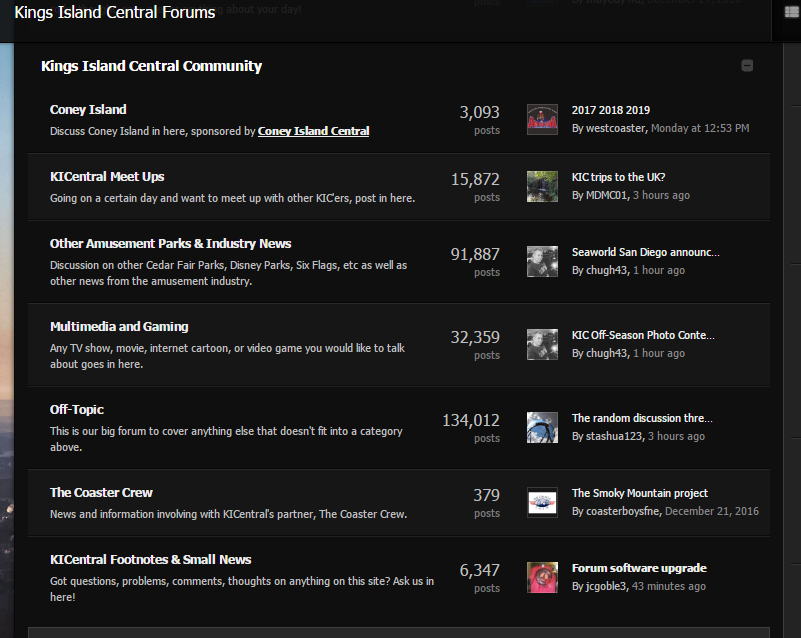801x638 pixels.
Task: Open the KIC trips to the UK topic
Action: pos(618,177)
